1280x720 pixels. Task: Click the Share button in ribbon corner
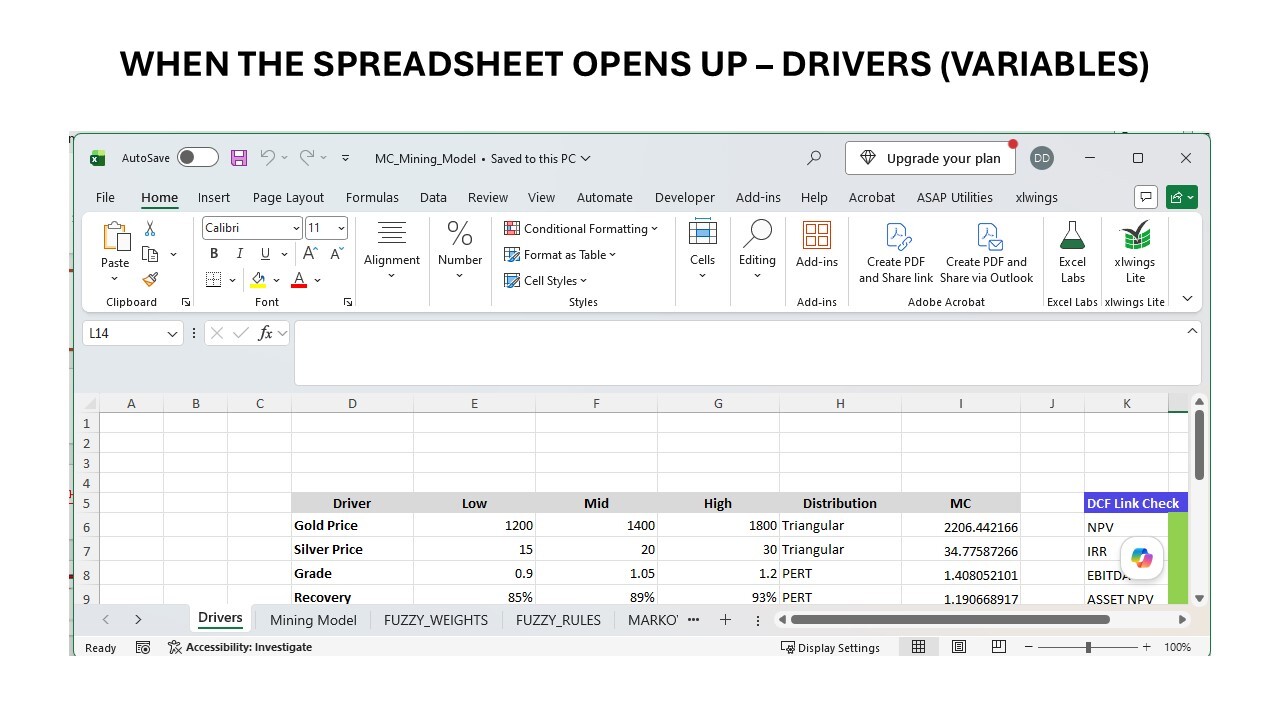point(1182,197)
